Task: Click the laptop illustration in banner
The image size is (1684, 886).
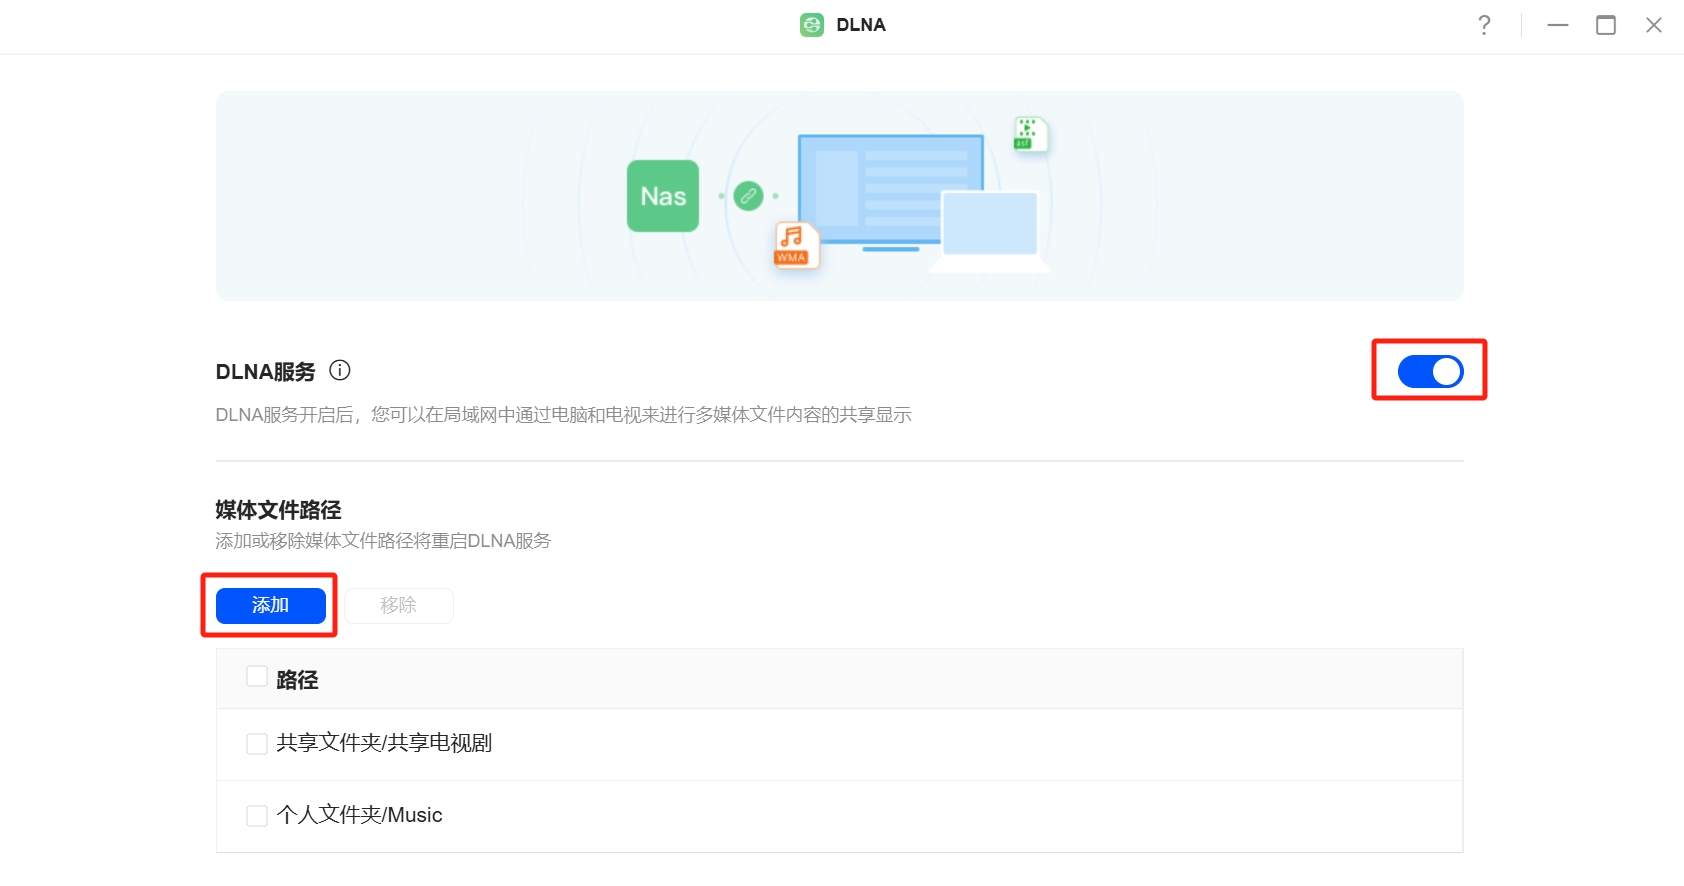Action: [x=990, y=232]
